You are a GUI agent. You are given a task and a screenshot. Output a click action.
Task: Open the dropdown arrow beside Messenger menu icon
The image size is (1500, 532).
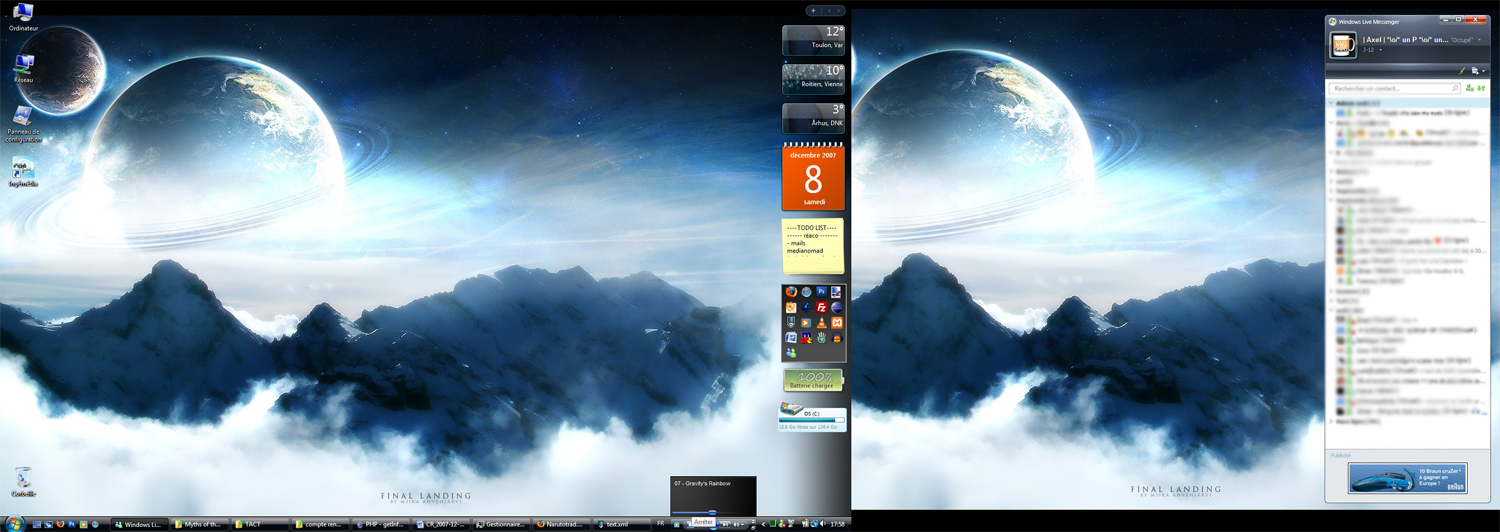[1484, 71]
